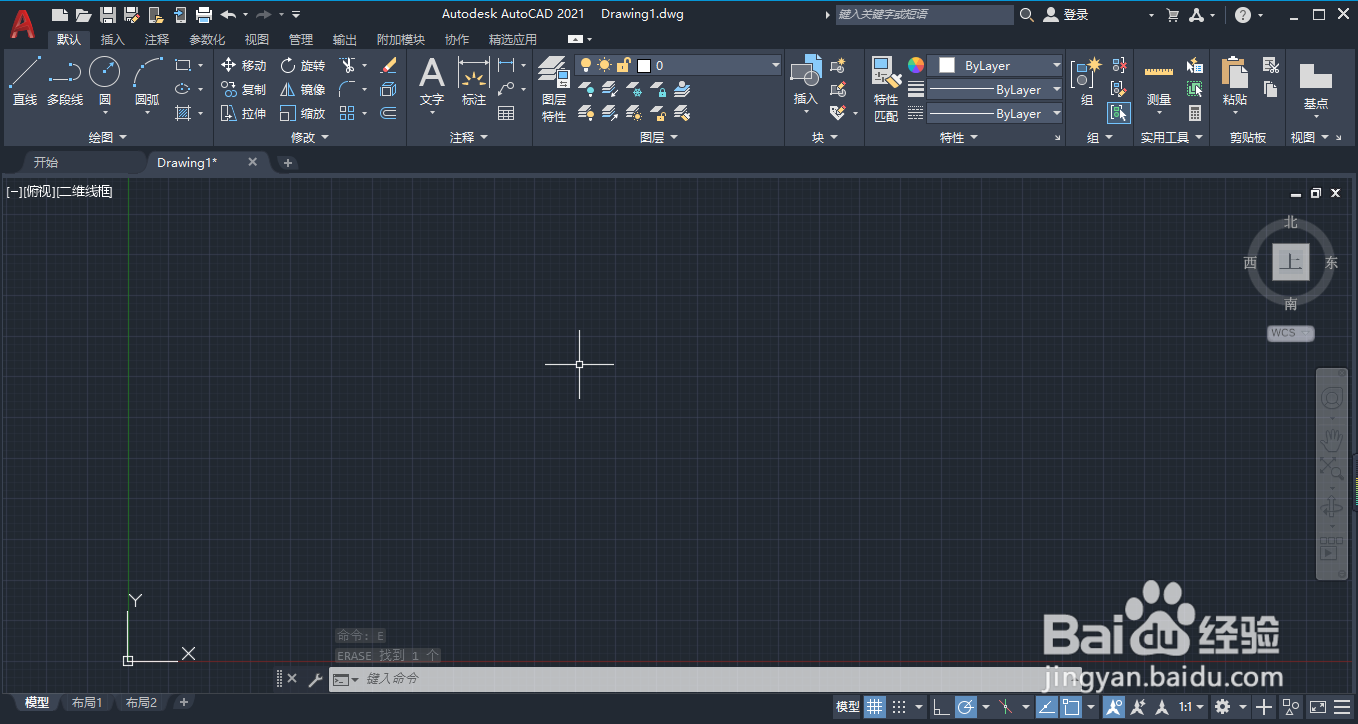1358x724 pixels.
Task: Click the Base point (基点) button
Action: coord(1315,86)
